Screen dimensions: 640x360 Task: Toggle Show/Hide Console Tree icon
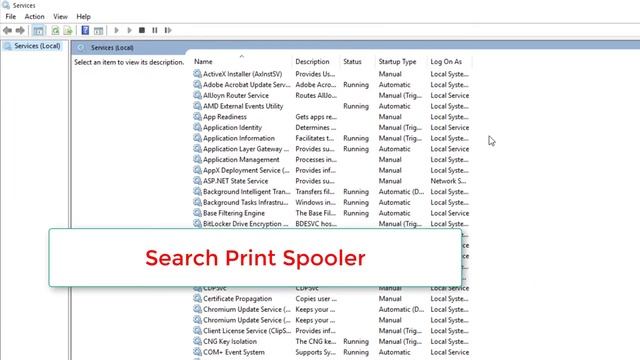[x=38, y=30]
